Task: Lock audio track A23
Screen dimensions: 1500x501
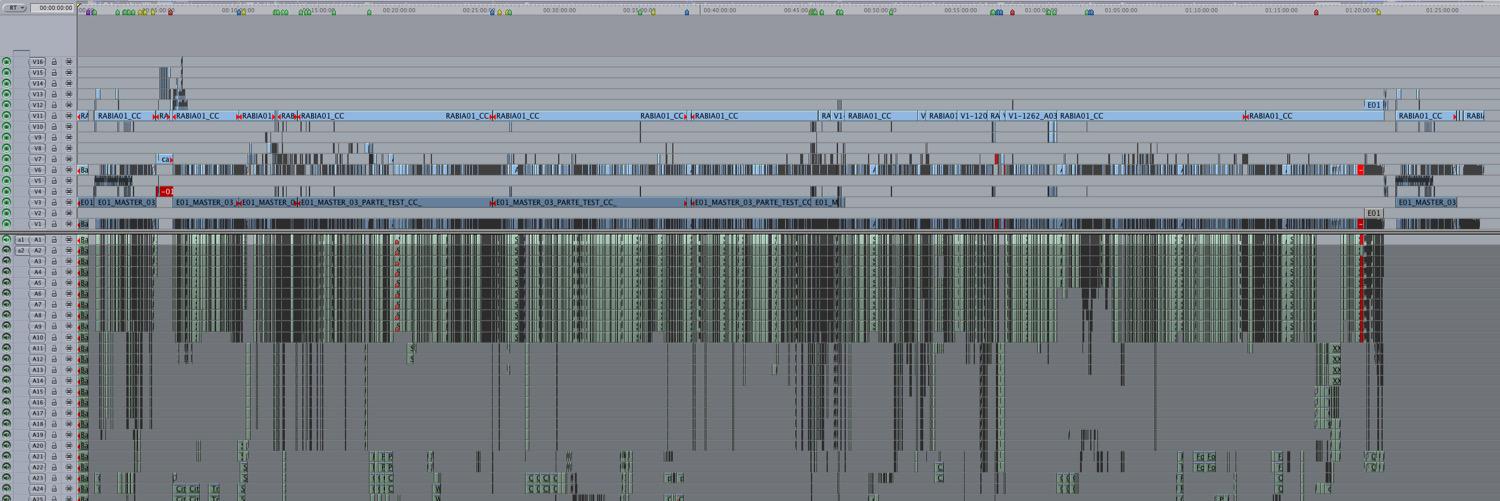Action: coord(55,478)
